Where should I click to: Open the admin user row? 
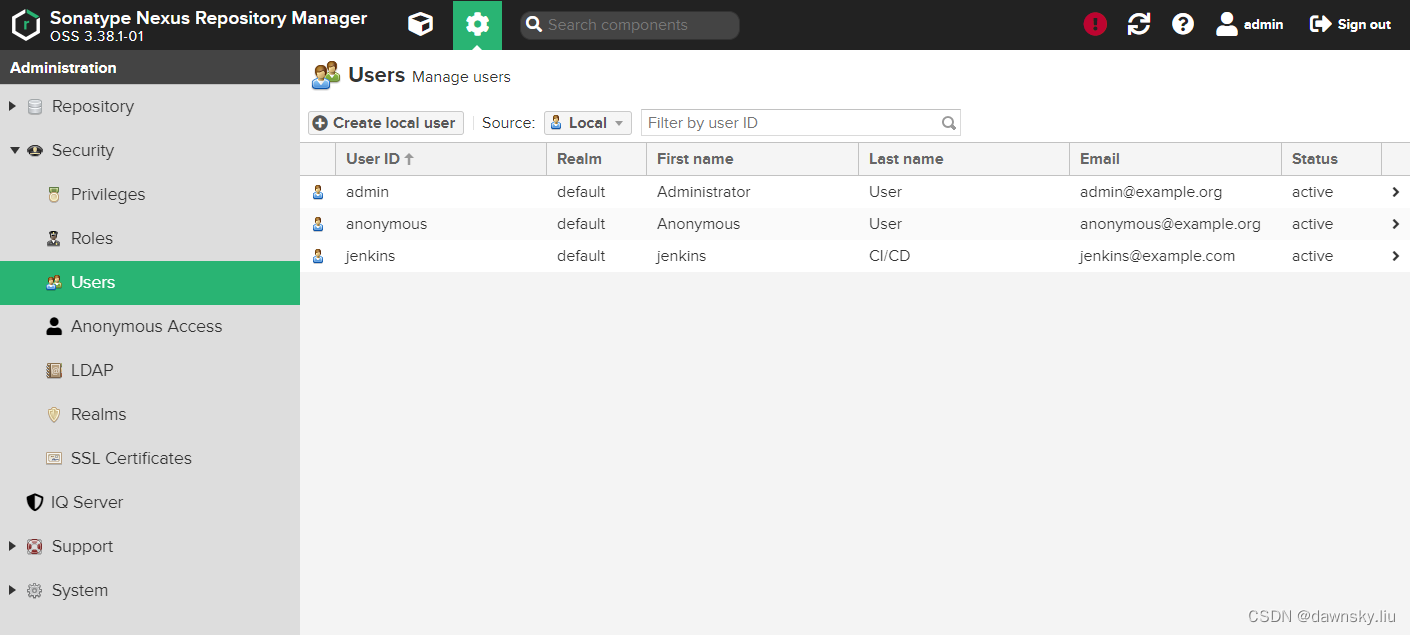[x=855, y=192]
